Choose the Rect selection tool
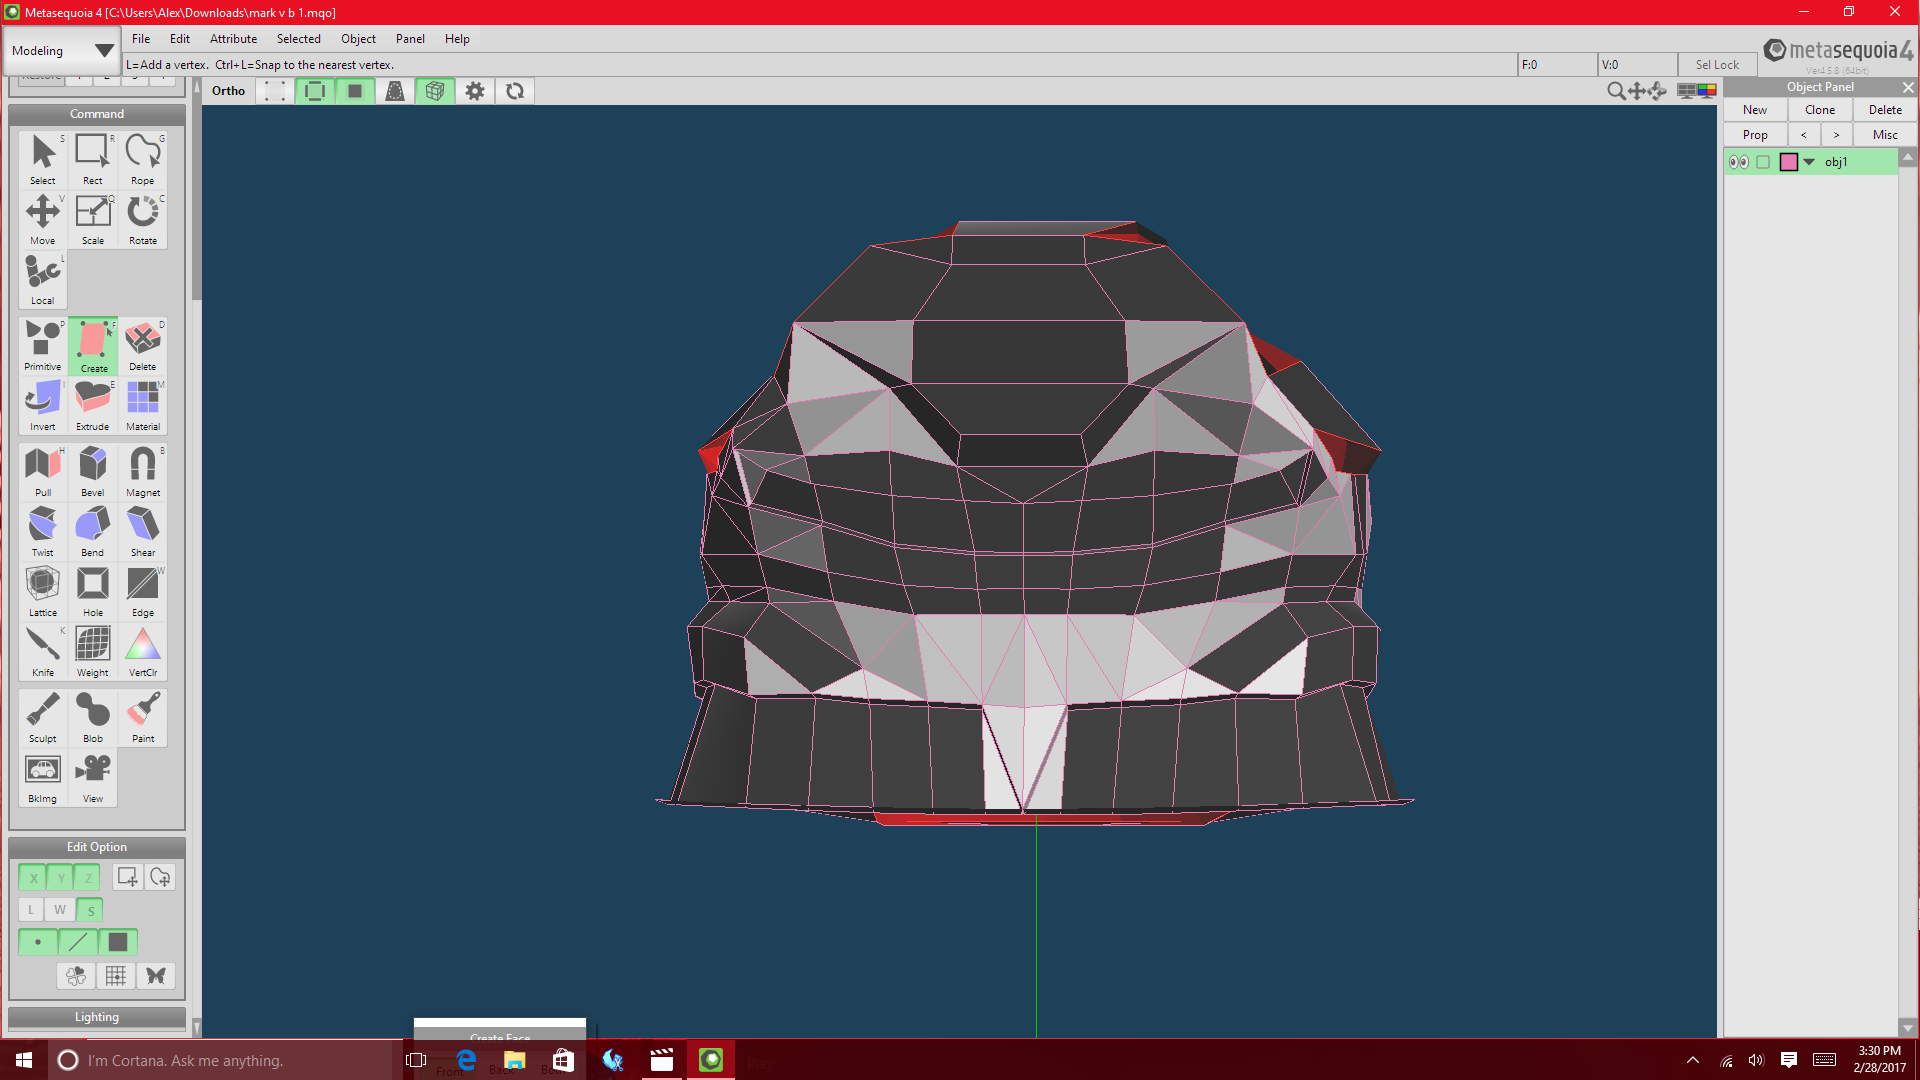This screenshot has width=1920, height=1080. pyautogui.click(x=93, y=159)
